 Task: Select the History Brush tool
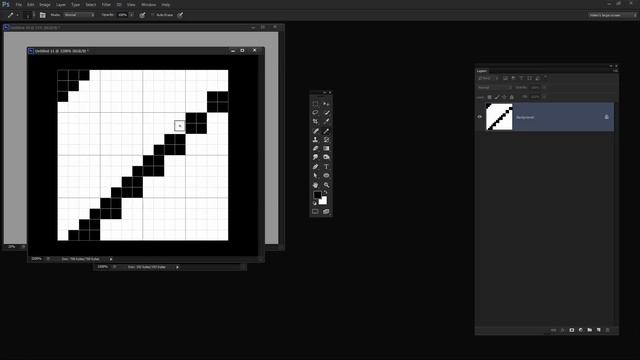(326, 140)
